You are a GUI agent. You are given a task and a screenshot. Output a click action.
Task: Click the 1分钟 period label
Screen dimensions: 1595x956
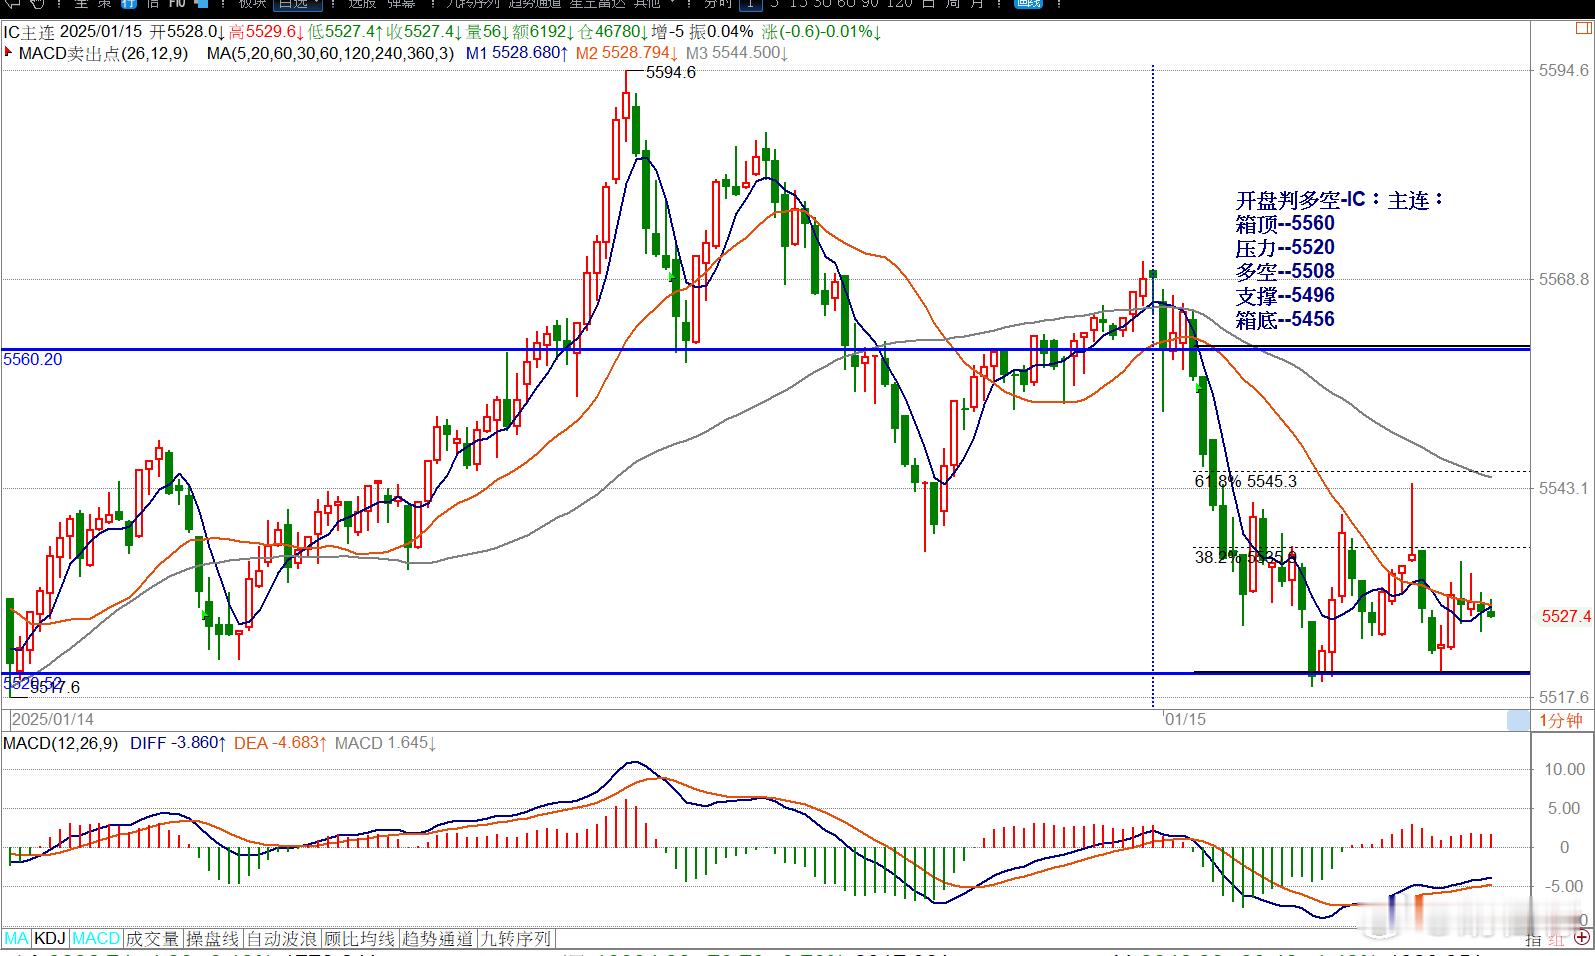(x=1560, y=720)
